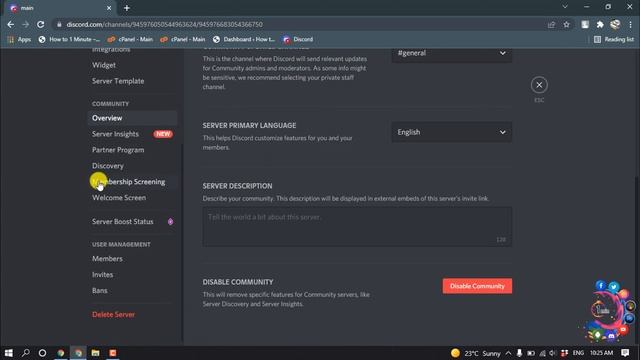Viewport: 640px width, 360px height.
Task: Open Windows taskbar search
Action: 26,353
